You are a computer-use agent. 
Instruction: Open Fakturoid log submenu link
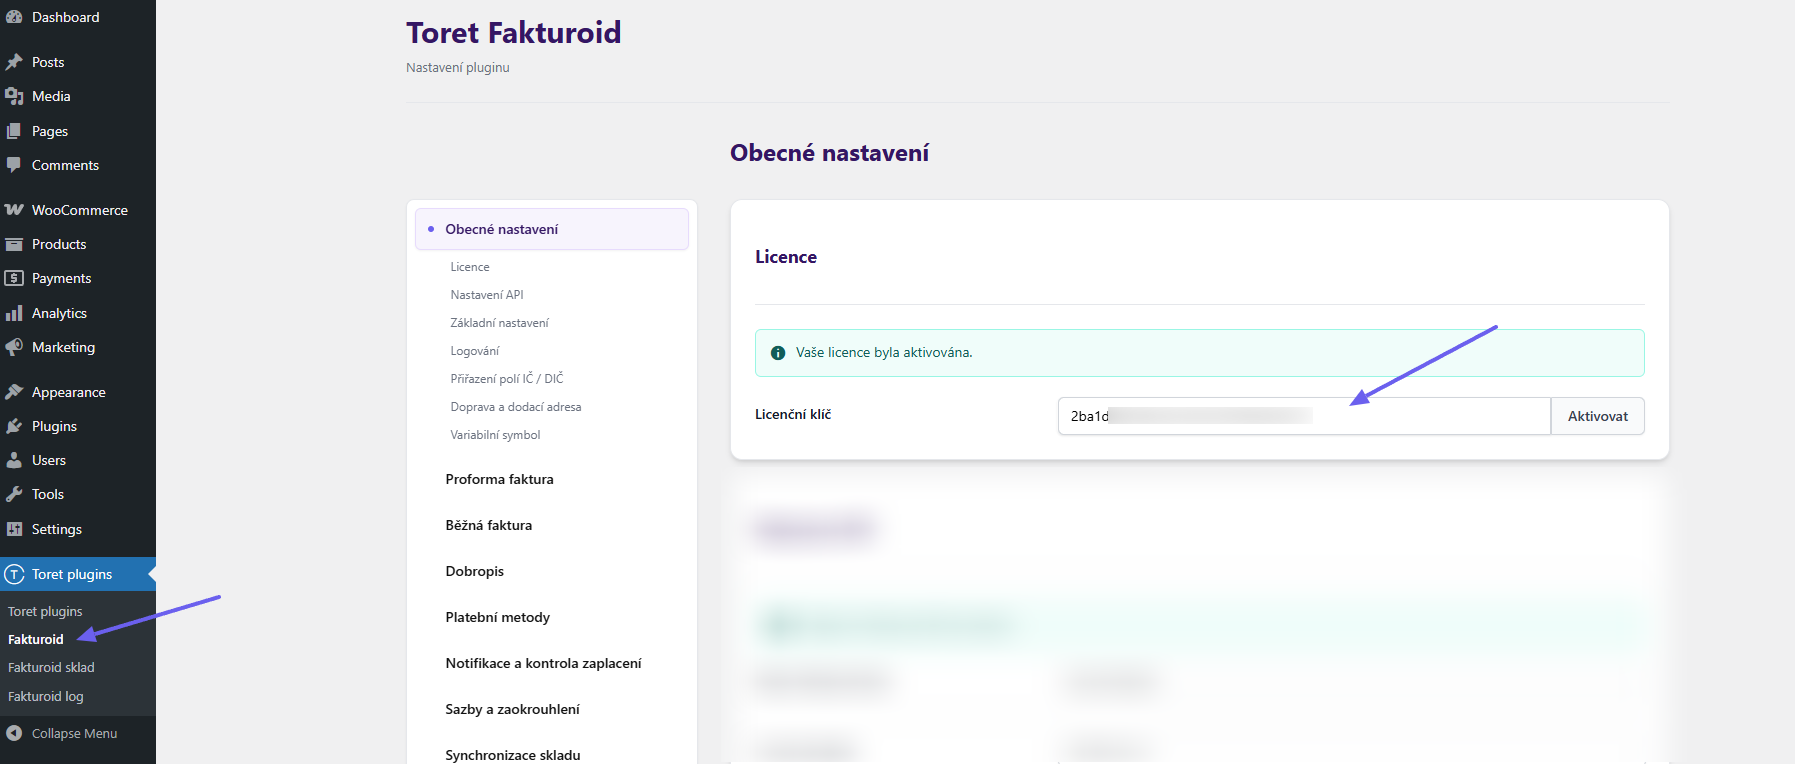pyautogui.click(x=46, y=696)
